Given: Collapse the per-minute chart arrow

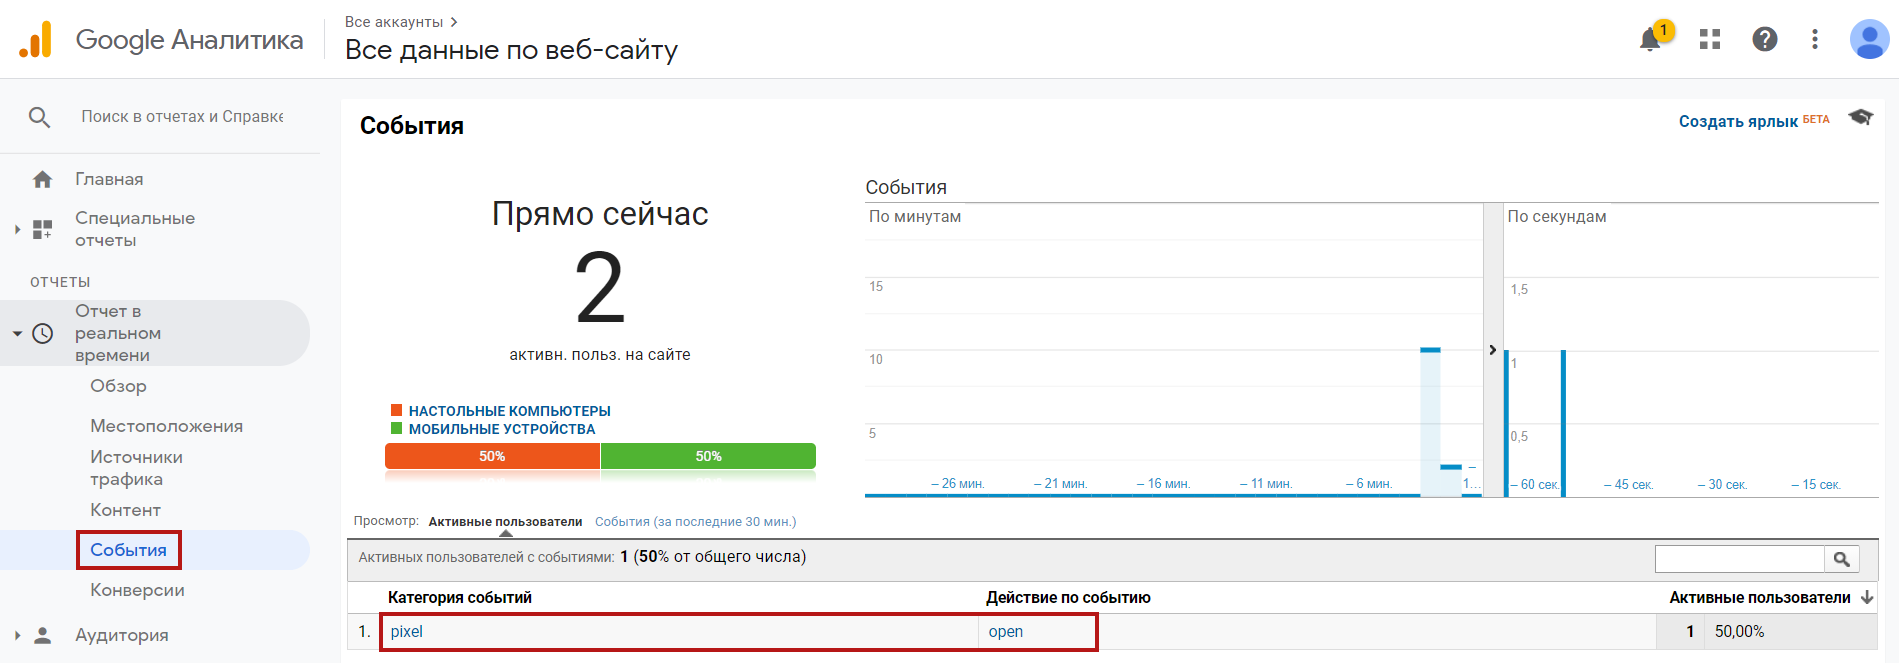Looking at the screenshot, I should pos(1492,350).
